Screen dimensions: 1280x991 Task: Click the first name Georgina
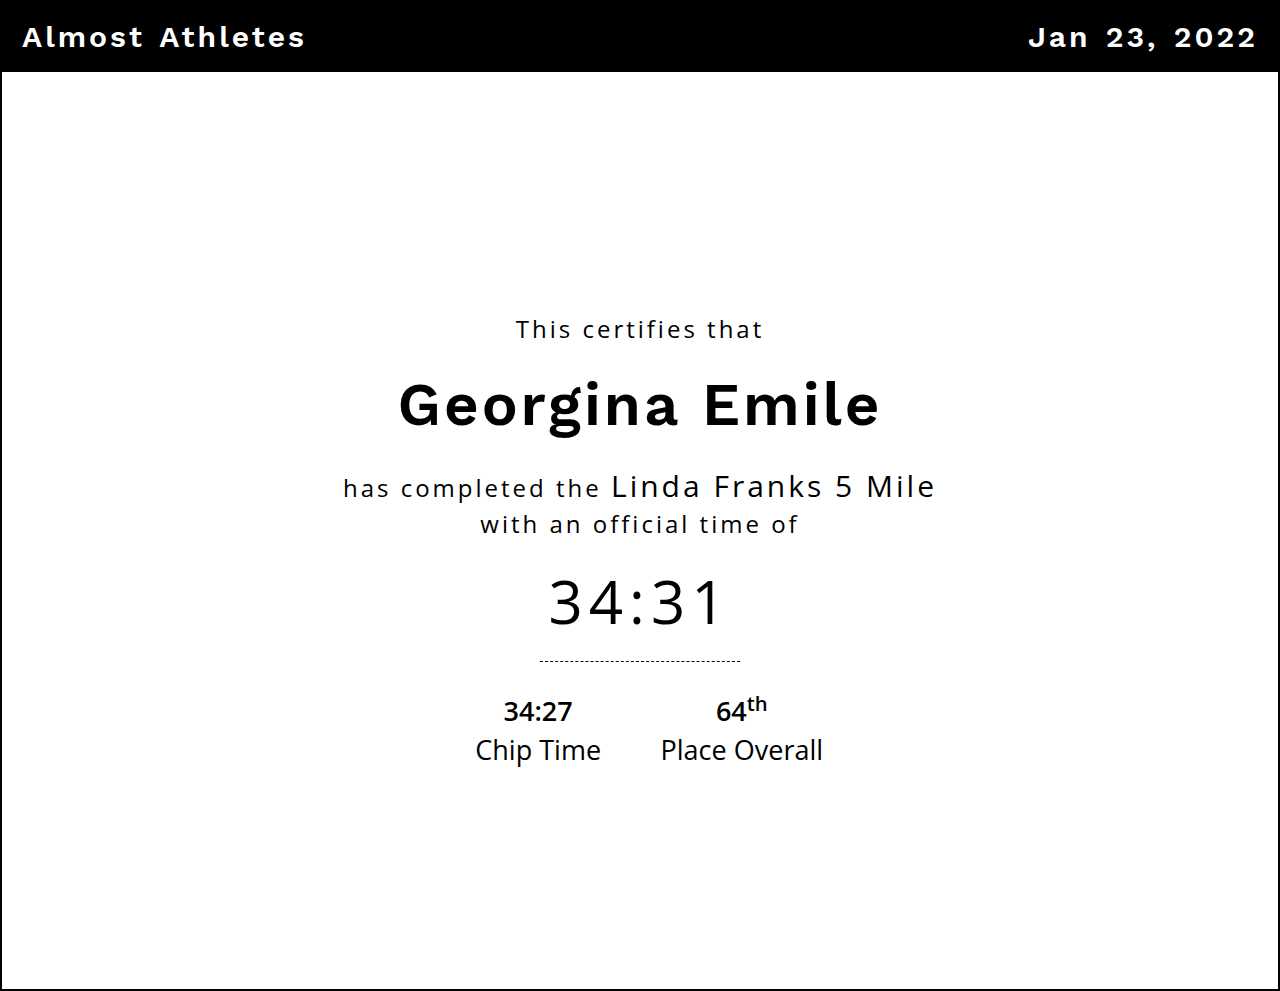[538, 406]
